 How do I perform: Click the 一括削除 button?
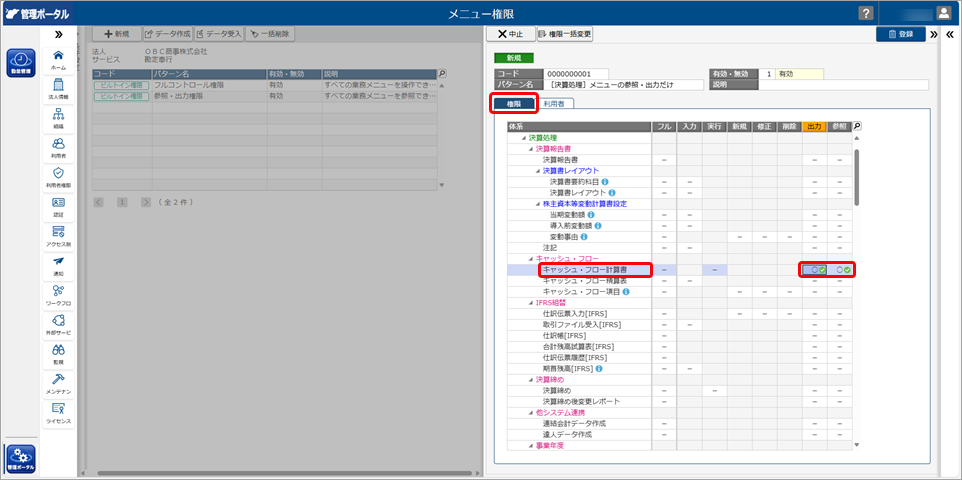click(268, 34)
